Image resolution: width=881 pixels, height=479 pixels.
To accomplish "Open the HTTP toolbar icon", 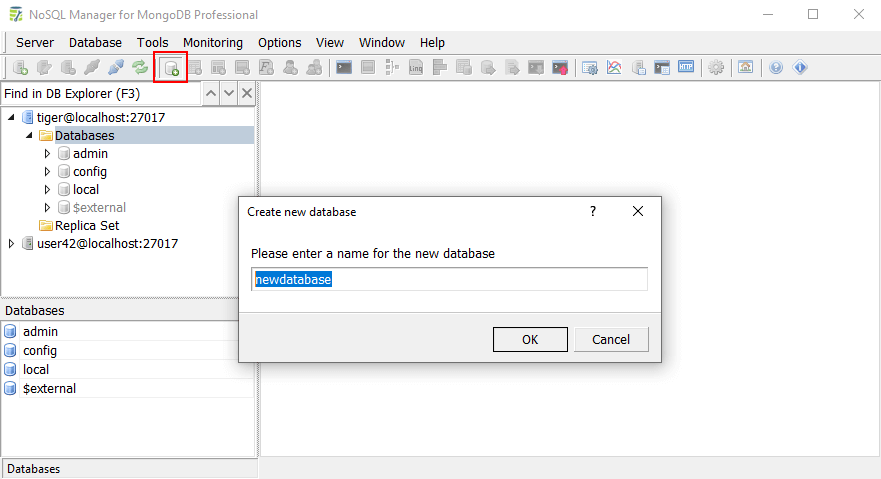I will [x=686, y=68].
